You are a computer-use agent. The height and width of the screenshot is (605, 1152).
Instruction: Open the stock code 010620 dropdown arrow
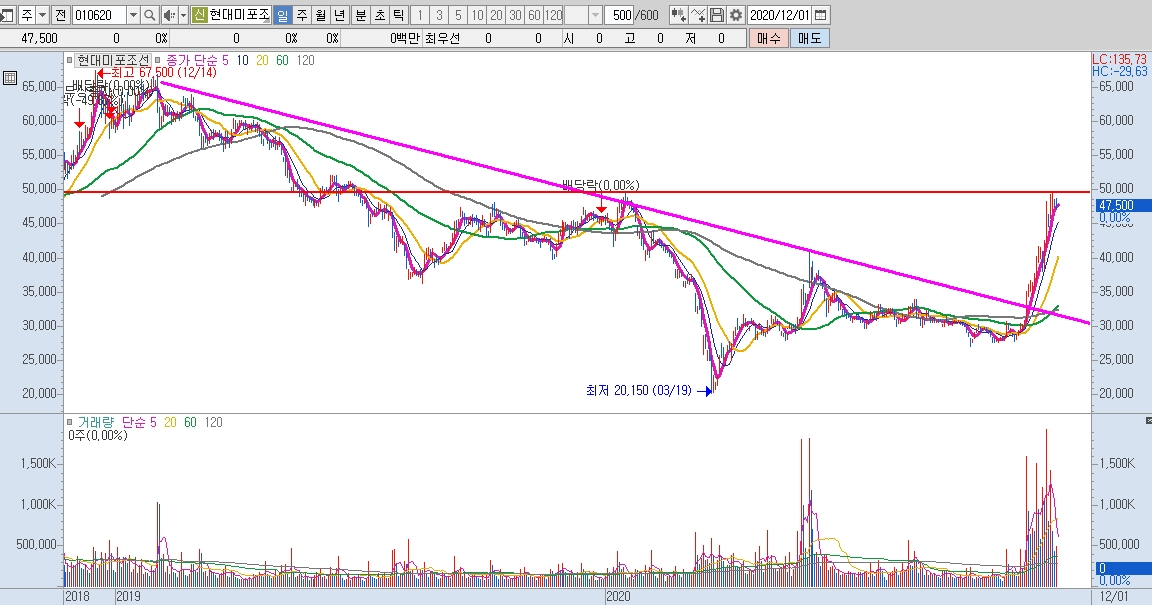133,15
